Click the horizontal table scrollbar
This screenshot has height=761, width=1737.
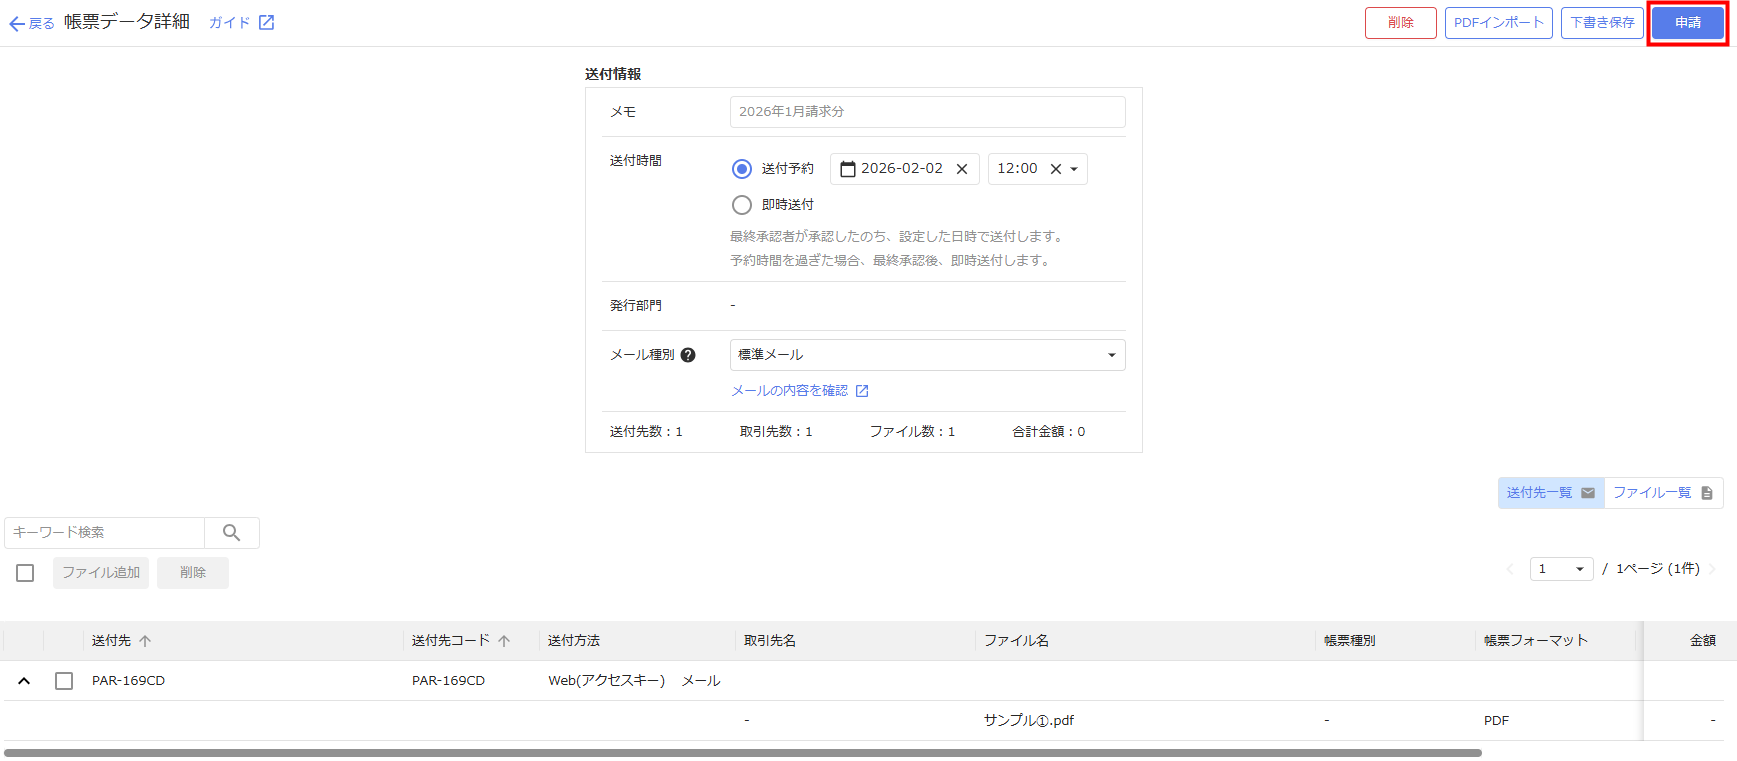point(742,753)
